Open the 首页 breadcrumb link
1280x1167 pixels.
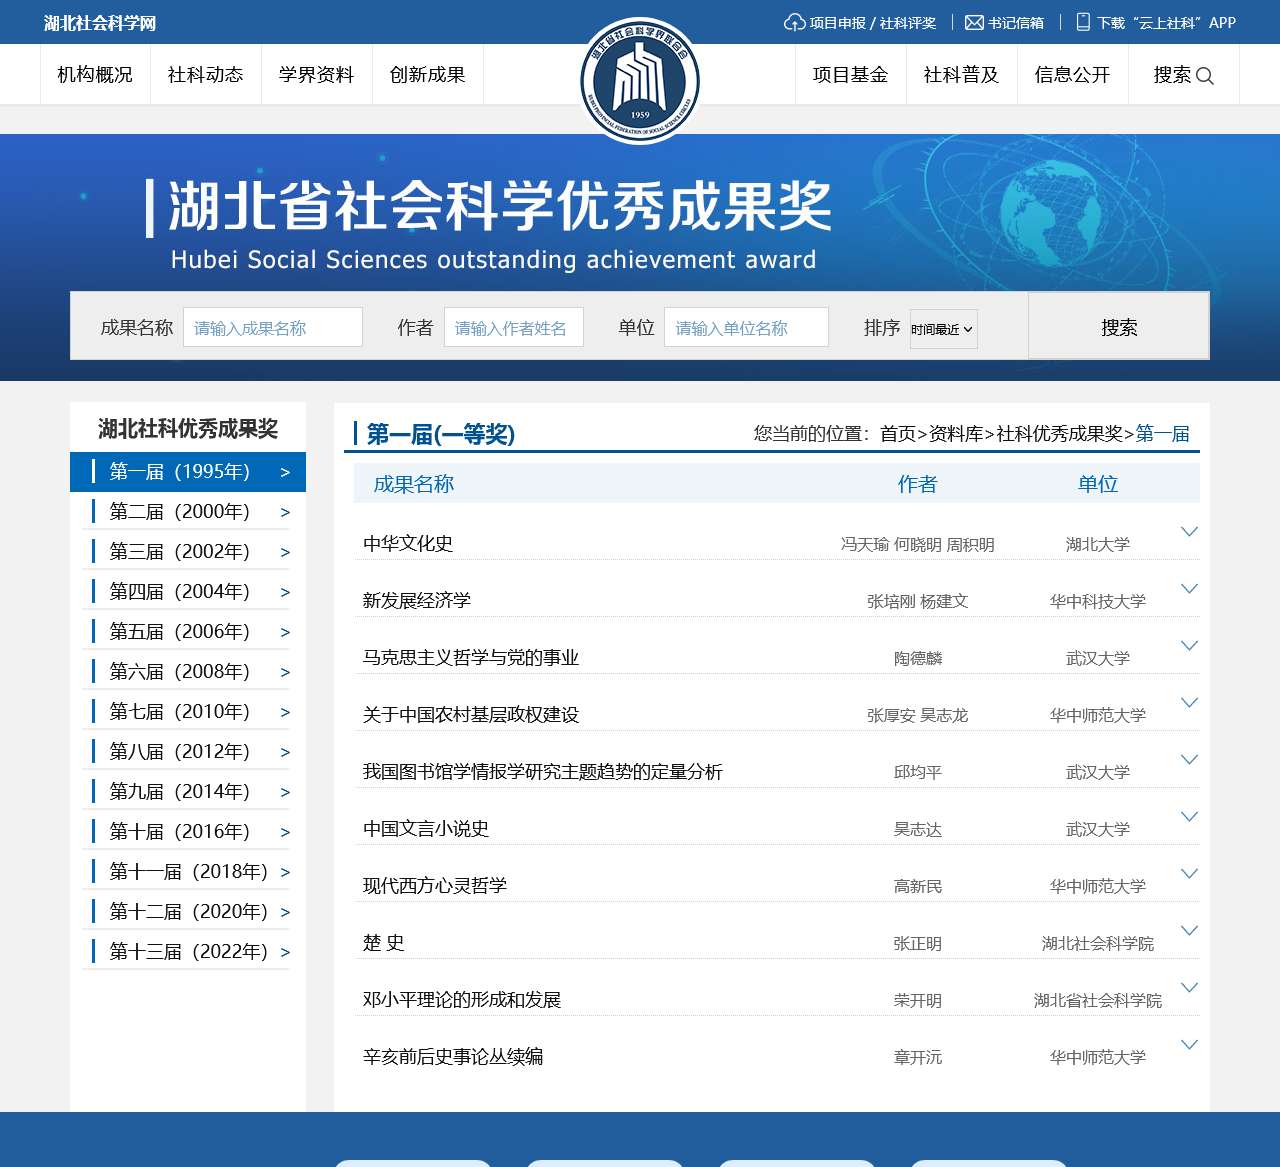point(896,434)
